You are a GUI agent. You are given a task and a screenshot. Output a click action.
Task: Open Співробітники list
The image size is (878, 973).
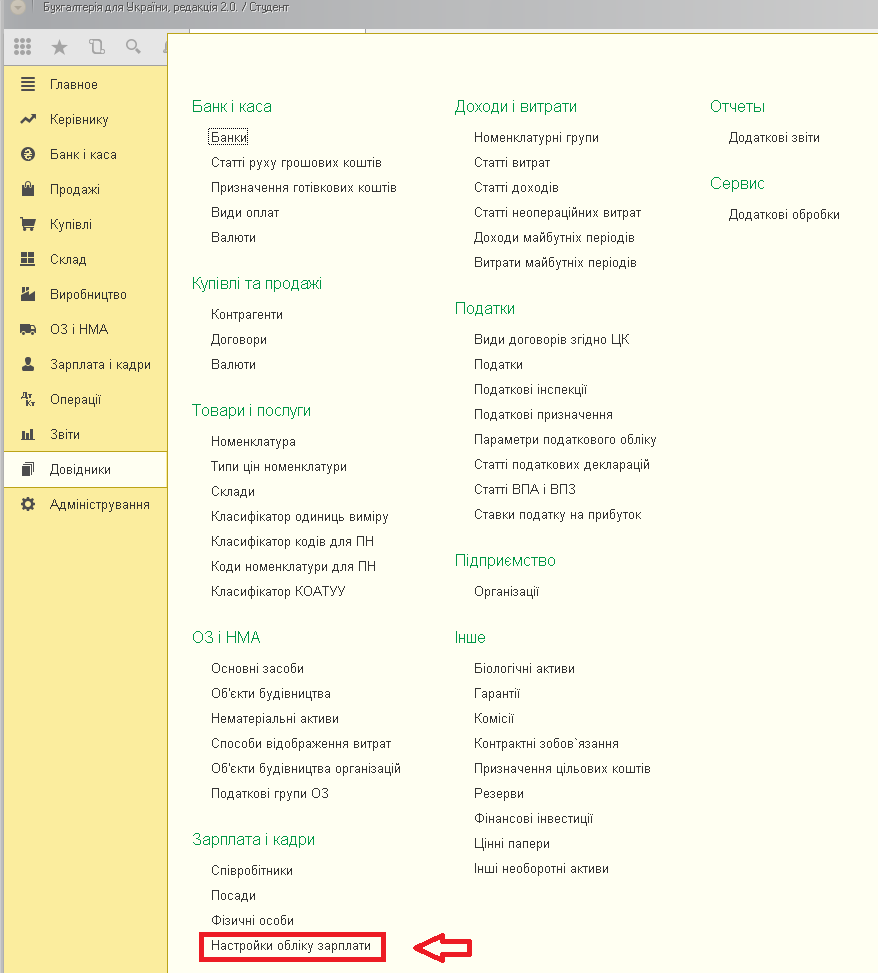[x=252, y=871]
